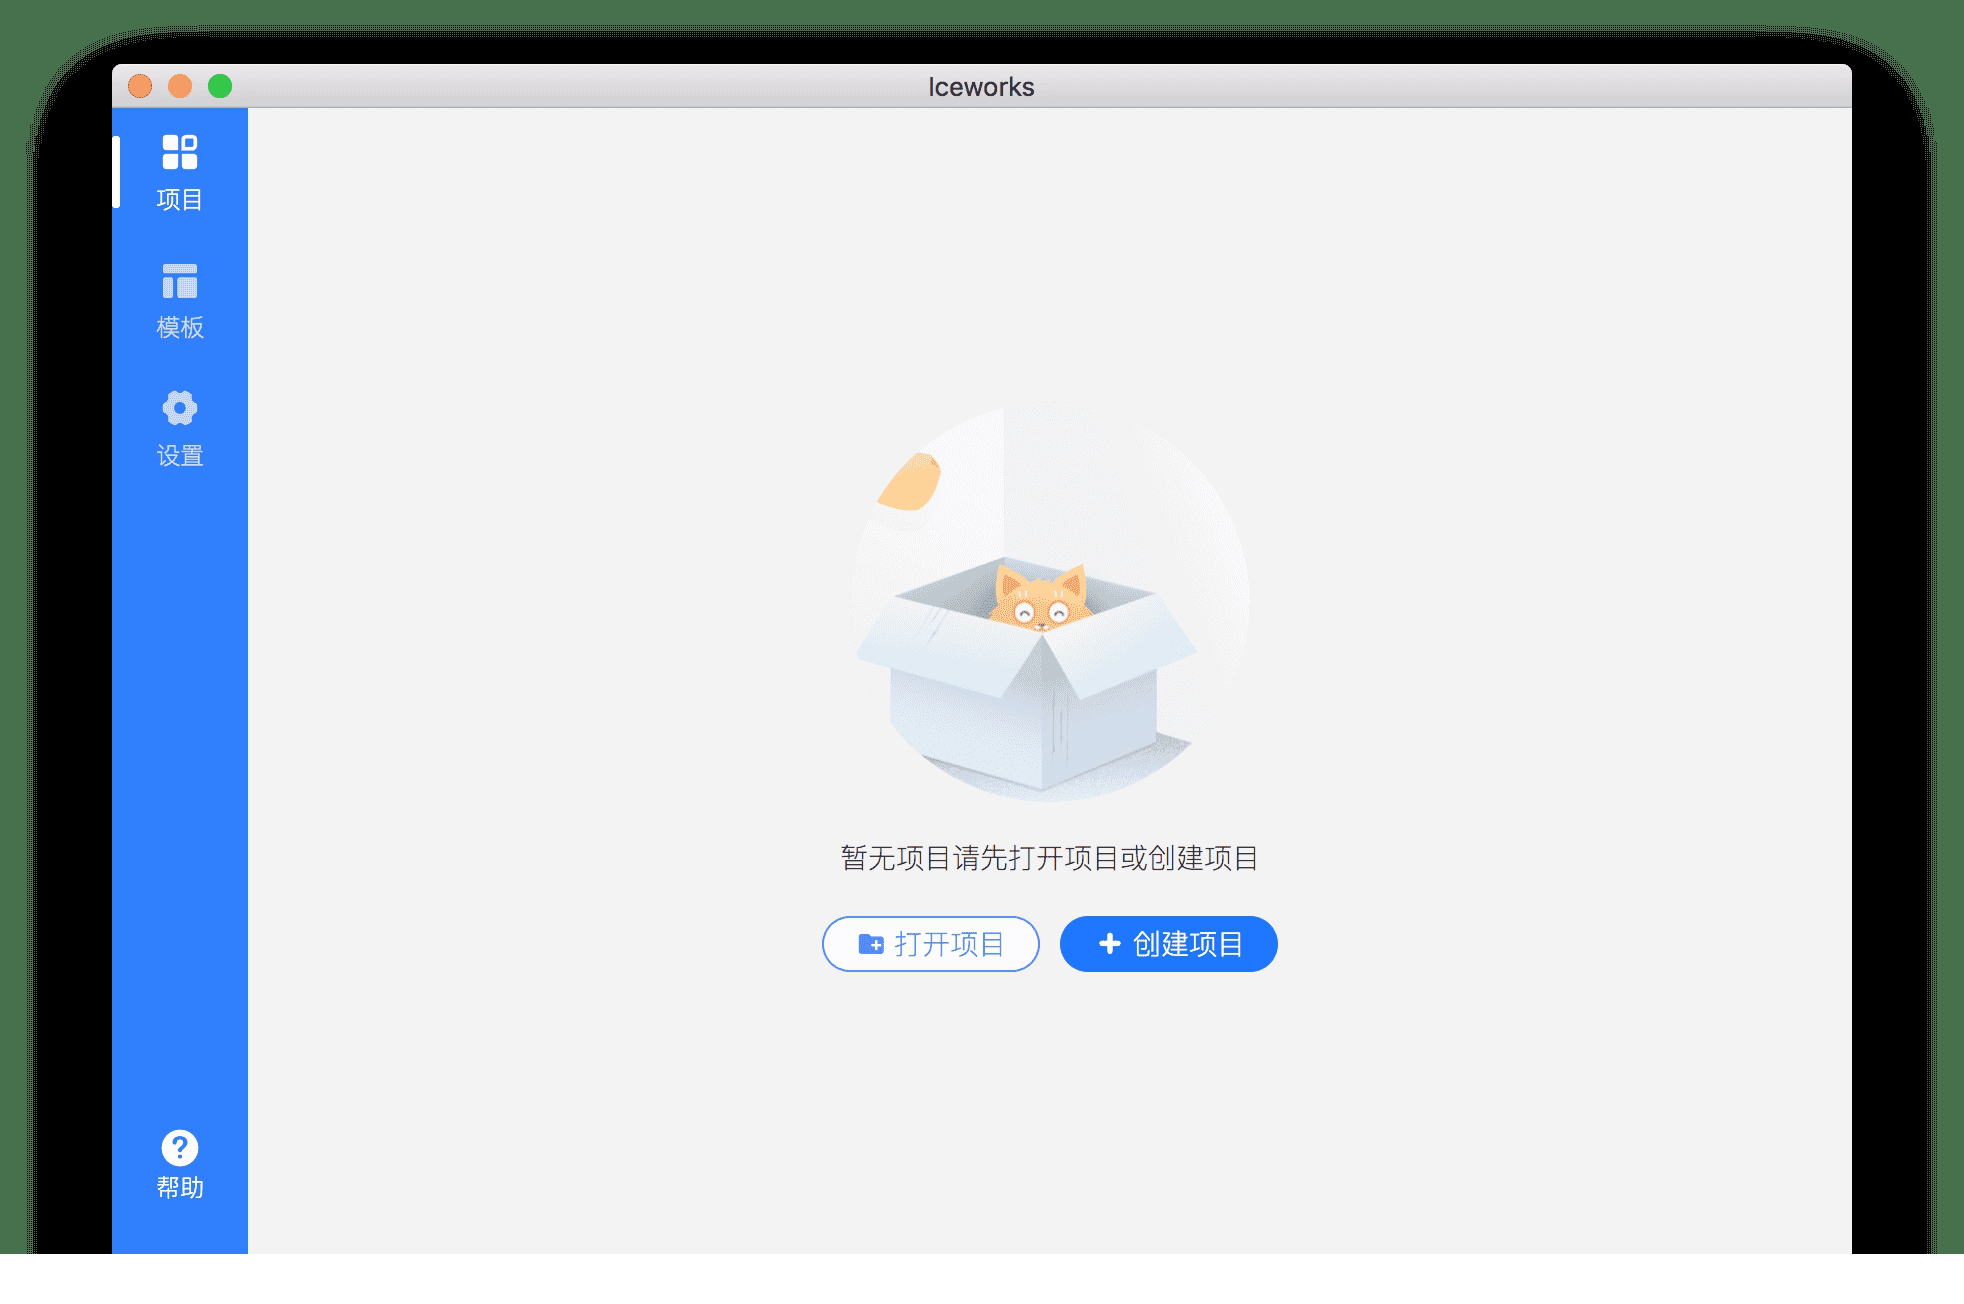Close the Iceworks window with red button

pyautogui.click(x=140, y=86)
